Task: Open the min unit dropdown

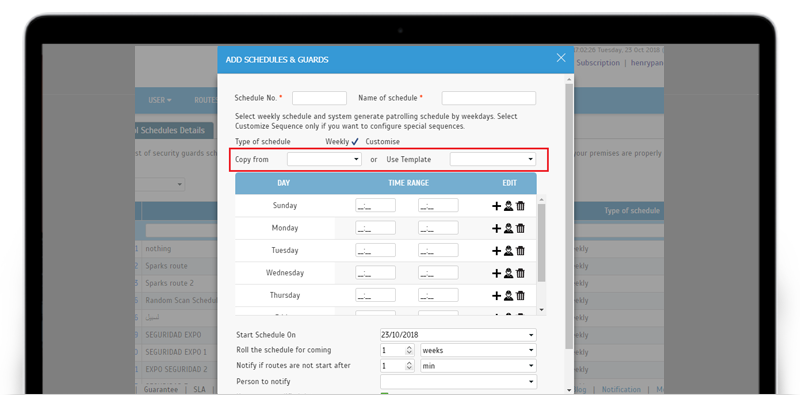Action: [478, 366]
